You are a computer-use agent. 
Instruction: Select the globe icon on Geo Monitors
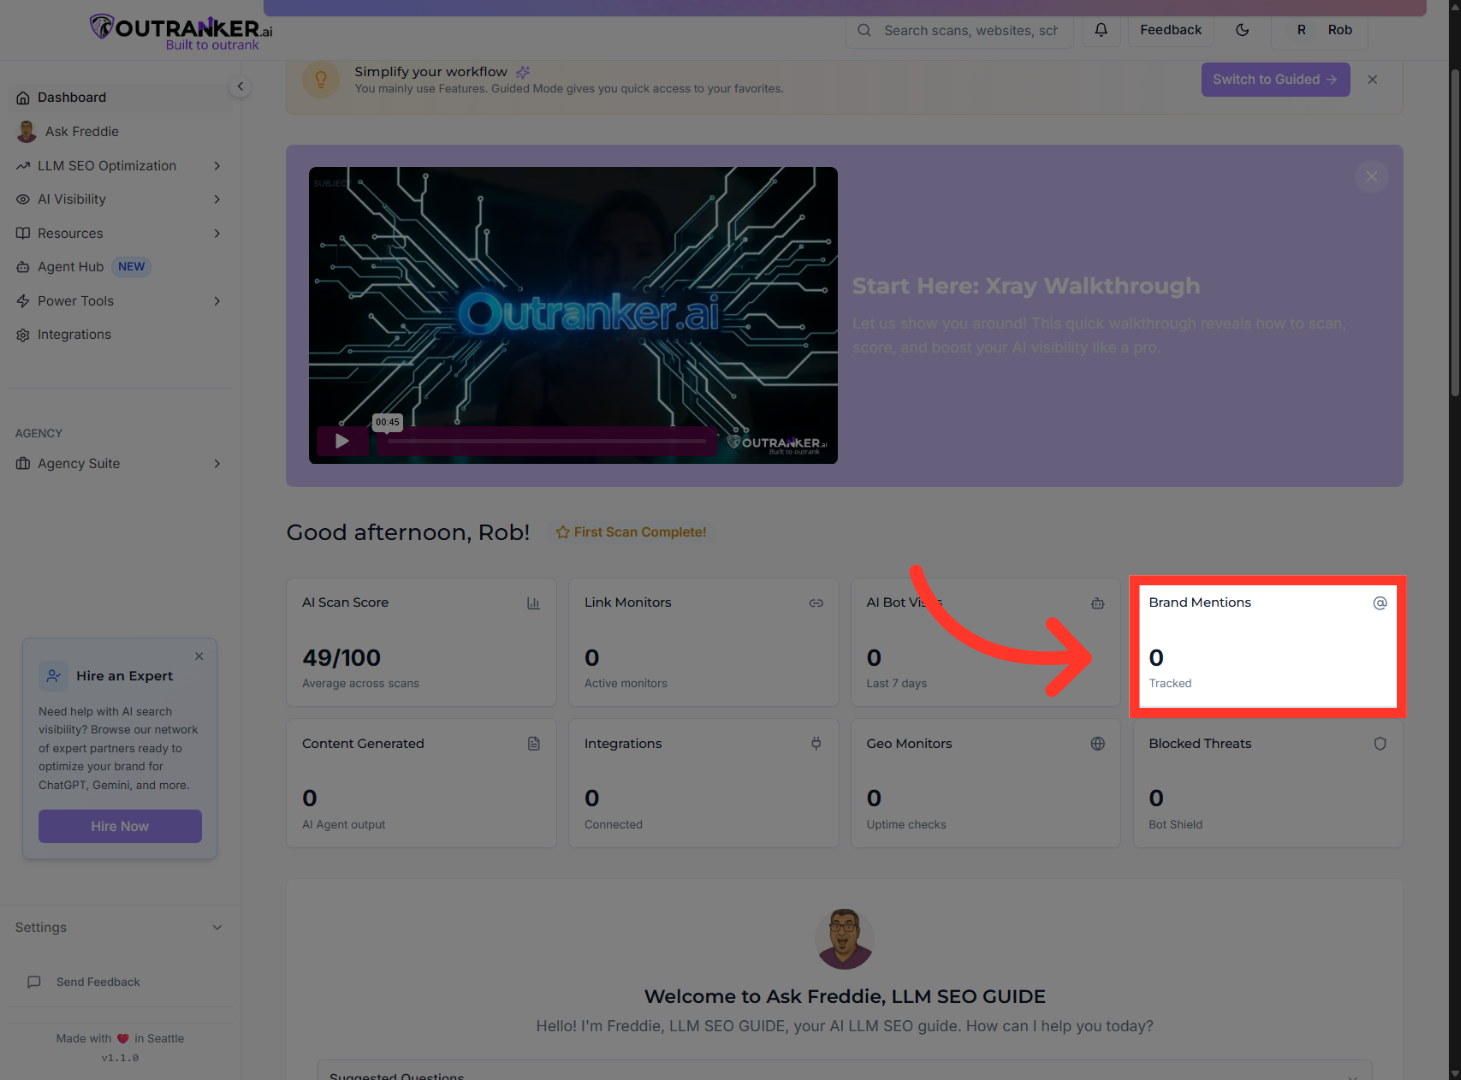pyautogui.click(x=1098, y=743)
